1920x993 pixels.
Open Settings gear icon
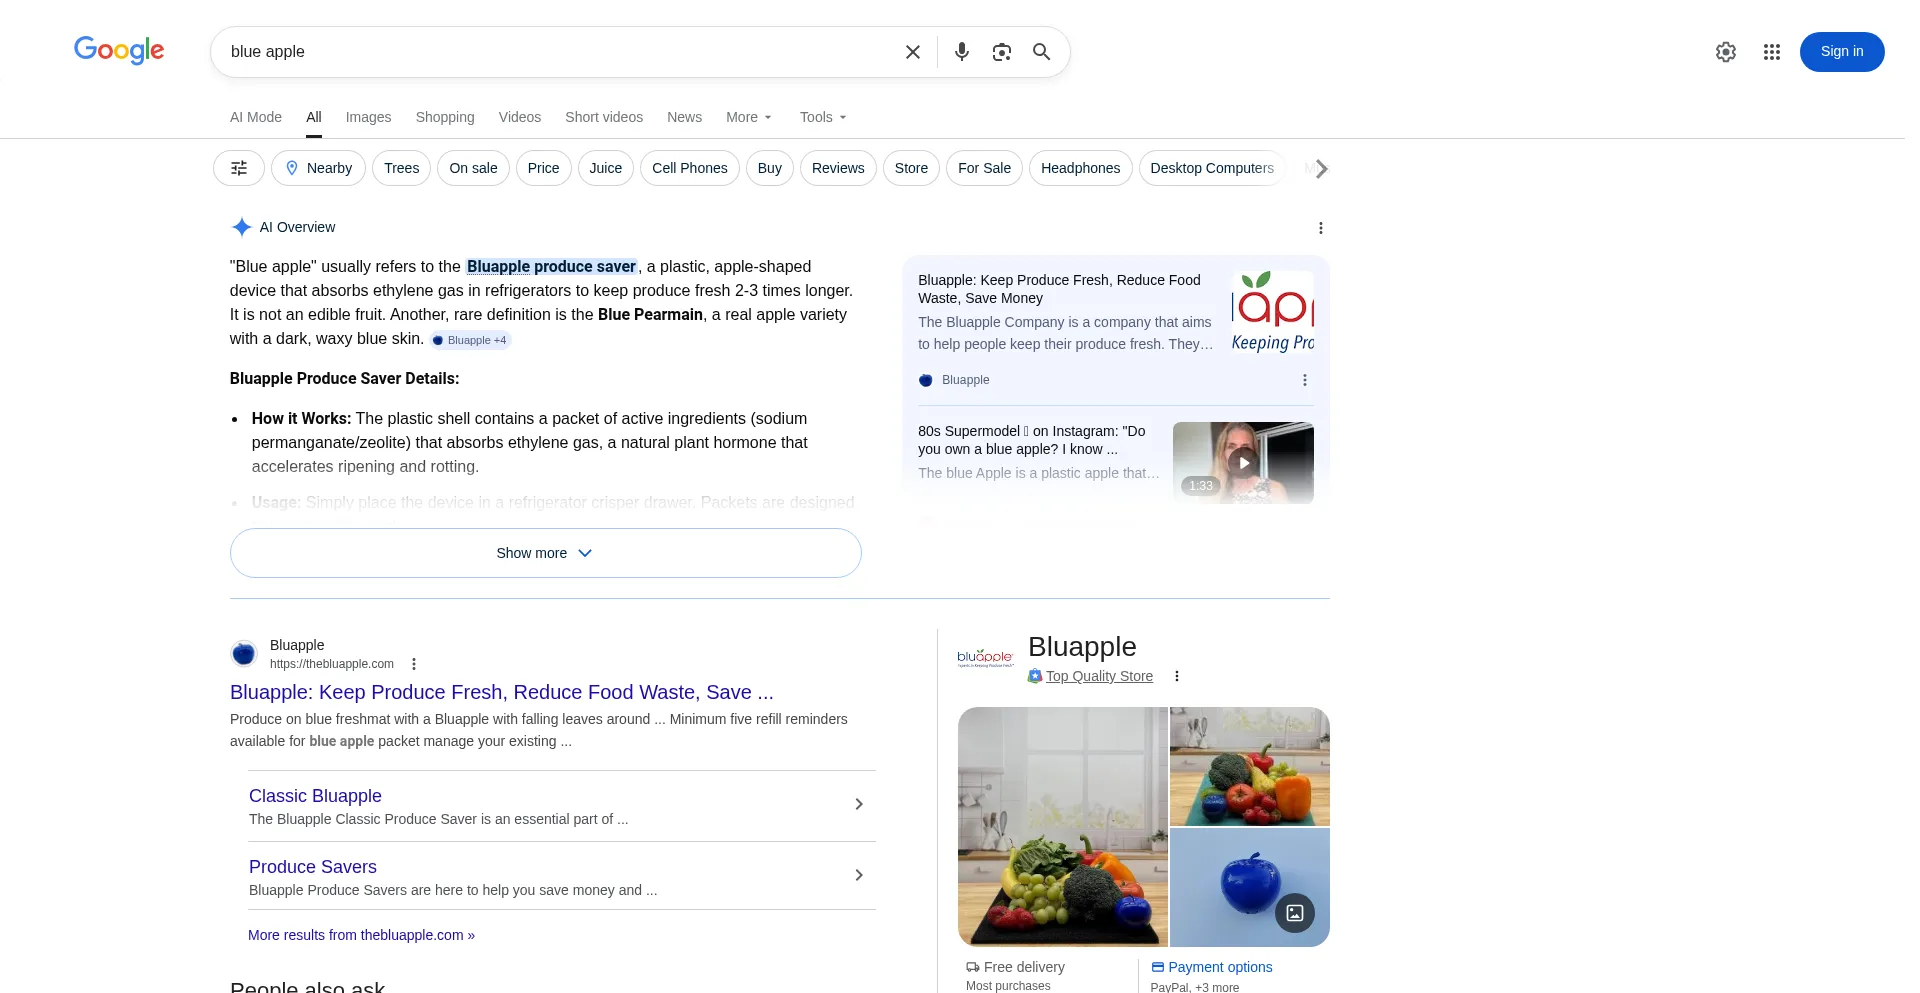[1726, 52]
